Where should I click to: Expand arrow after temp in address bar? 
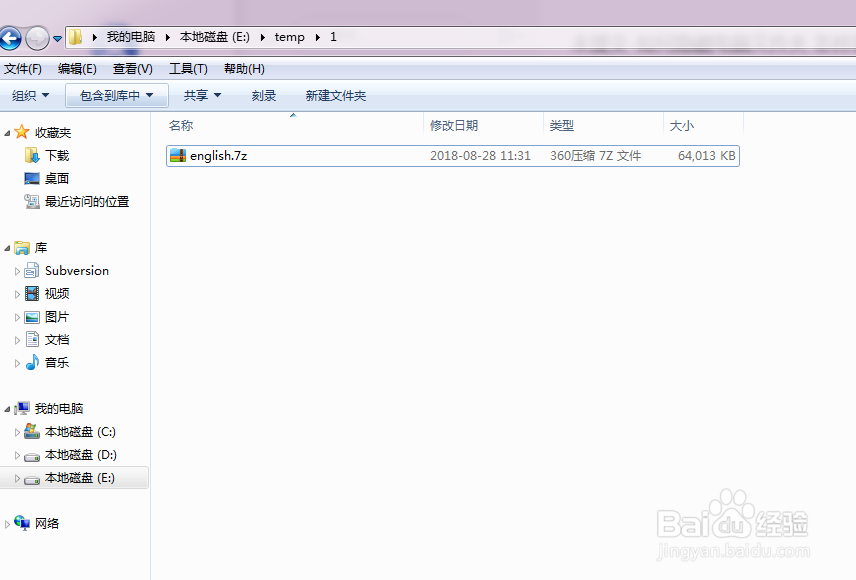pyautogui.click(x=317, y=37)
